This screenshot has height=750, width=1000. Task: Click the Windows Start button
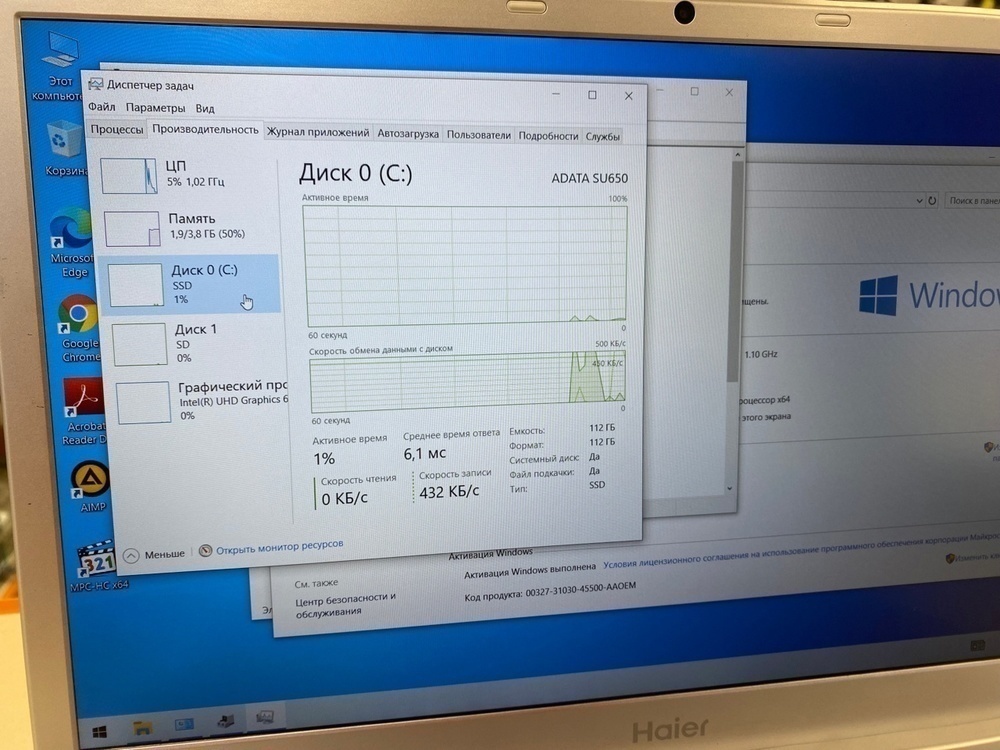click(x=100, y=731)
